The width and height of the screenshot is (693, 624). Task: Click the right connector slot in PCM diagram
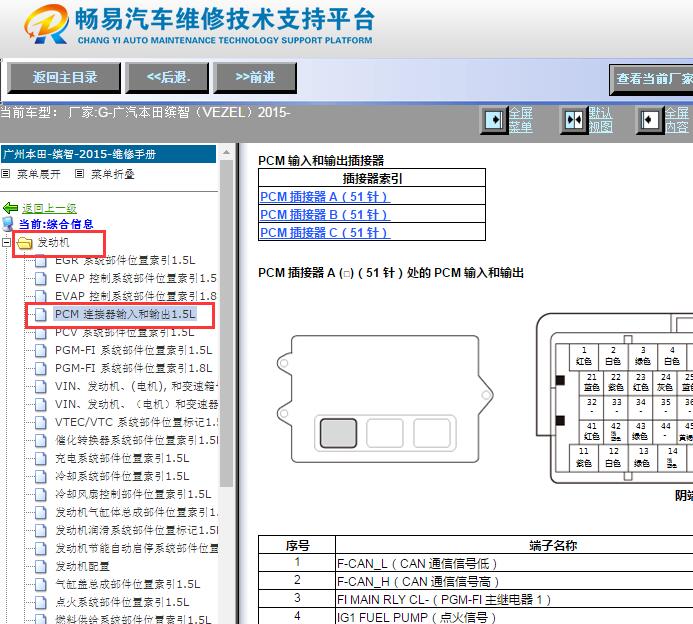[x=432, y=434]
